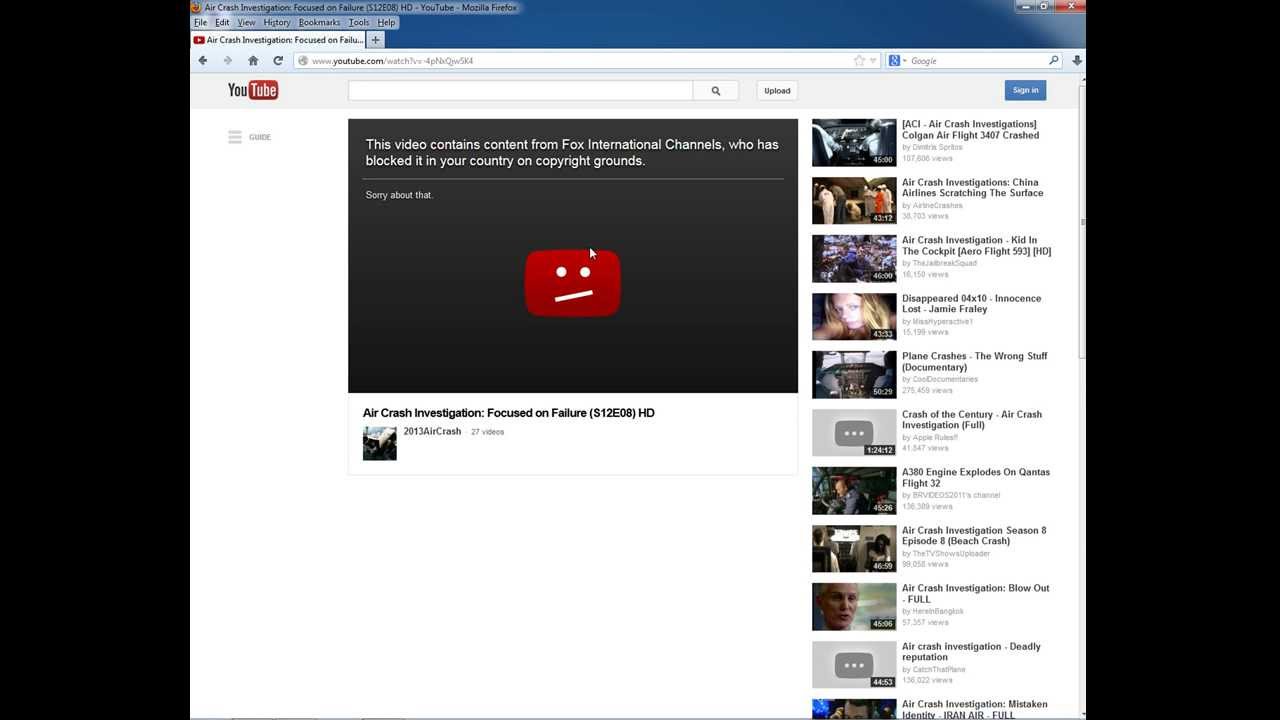
Task: Open Kid In The Cockpit video thumbnail
Action: tap(854, 259)
